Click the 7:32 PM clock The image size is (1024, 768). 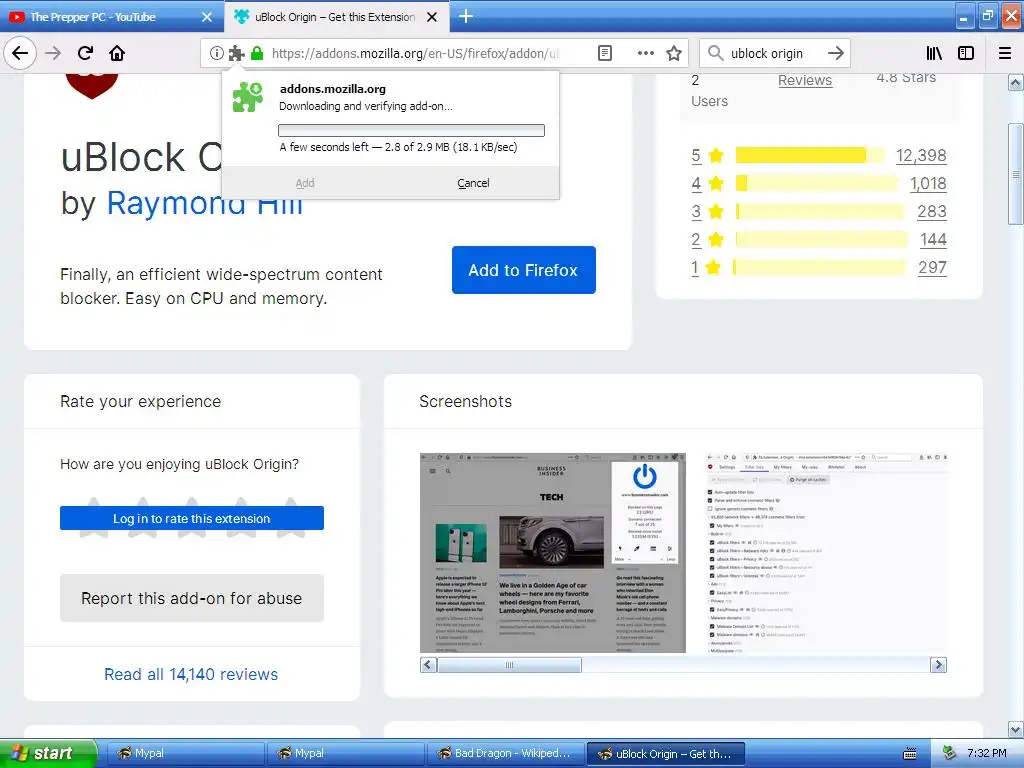point(987,754)
